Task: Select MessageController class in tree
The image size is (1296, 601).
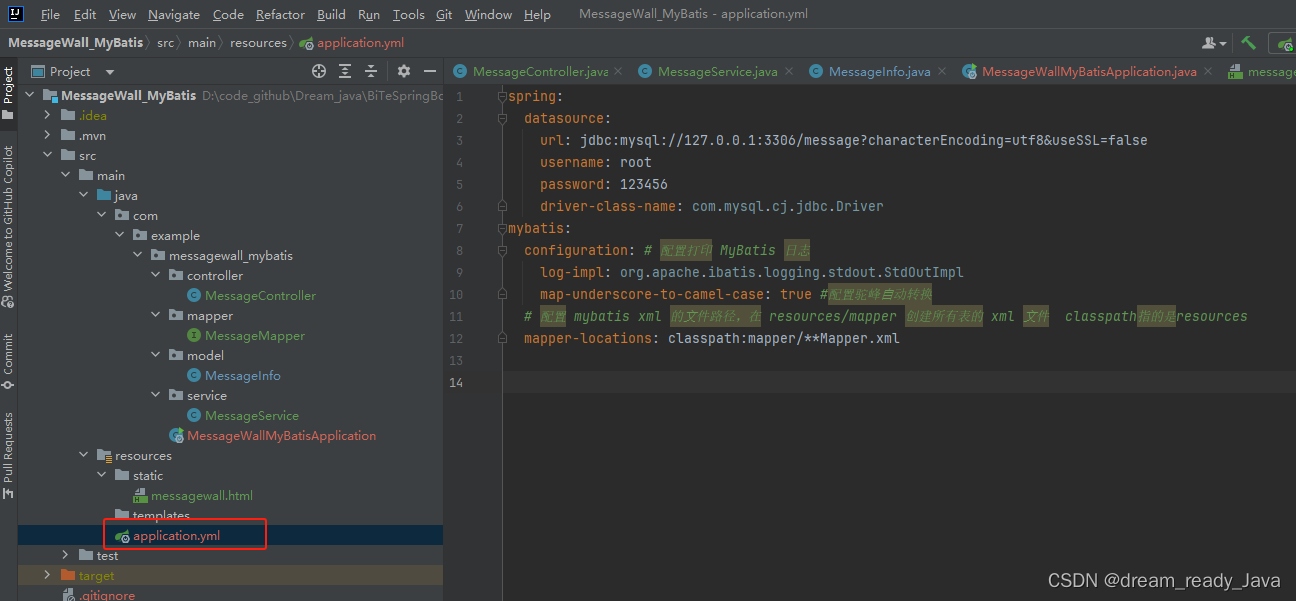Action: coord(260,296)
